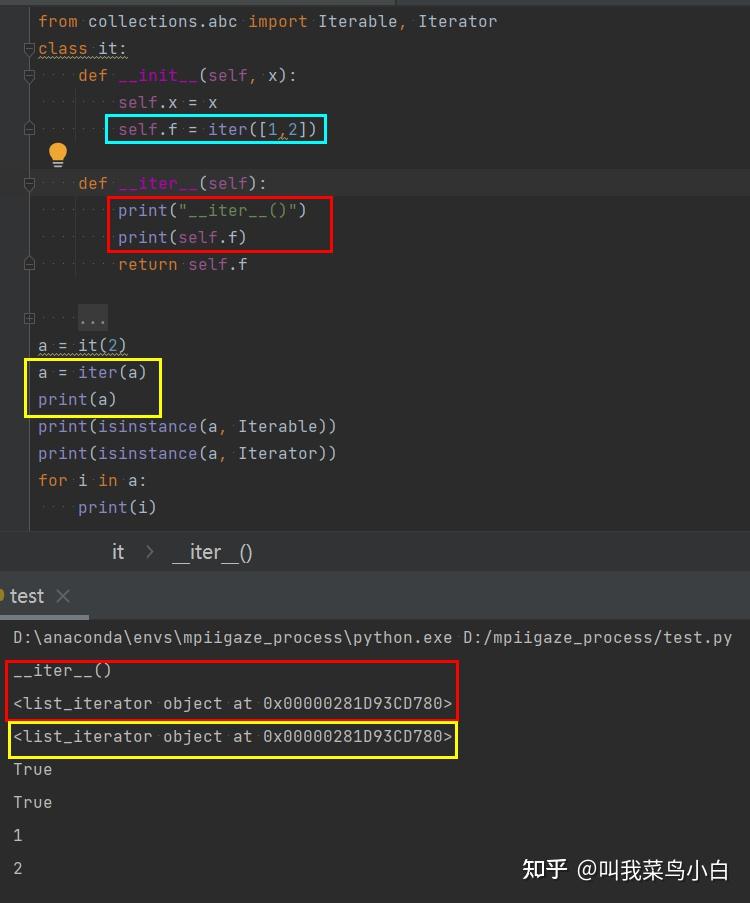Click the first list_iterator output line
Image resolution: width=750 pixels, height=903 pixels.
click(232, 704)
